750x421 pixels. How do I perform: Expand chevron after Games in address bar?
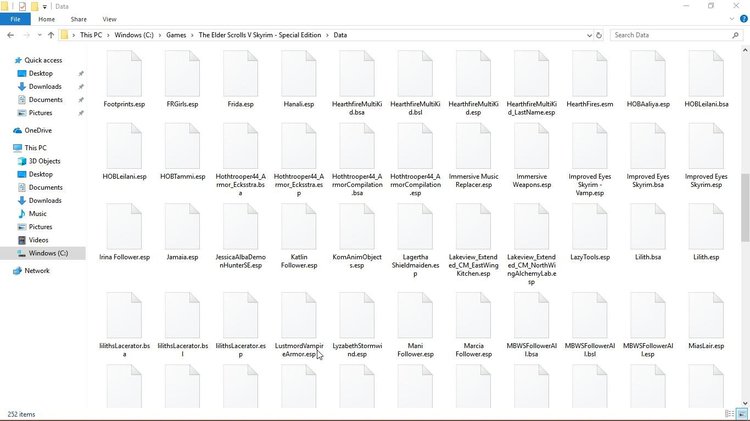coord(192,35)
